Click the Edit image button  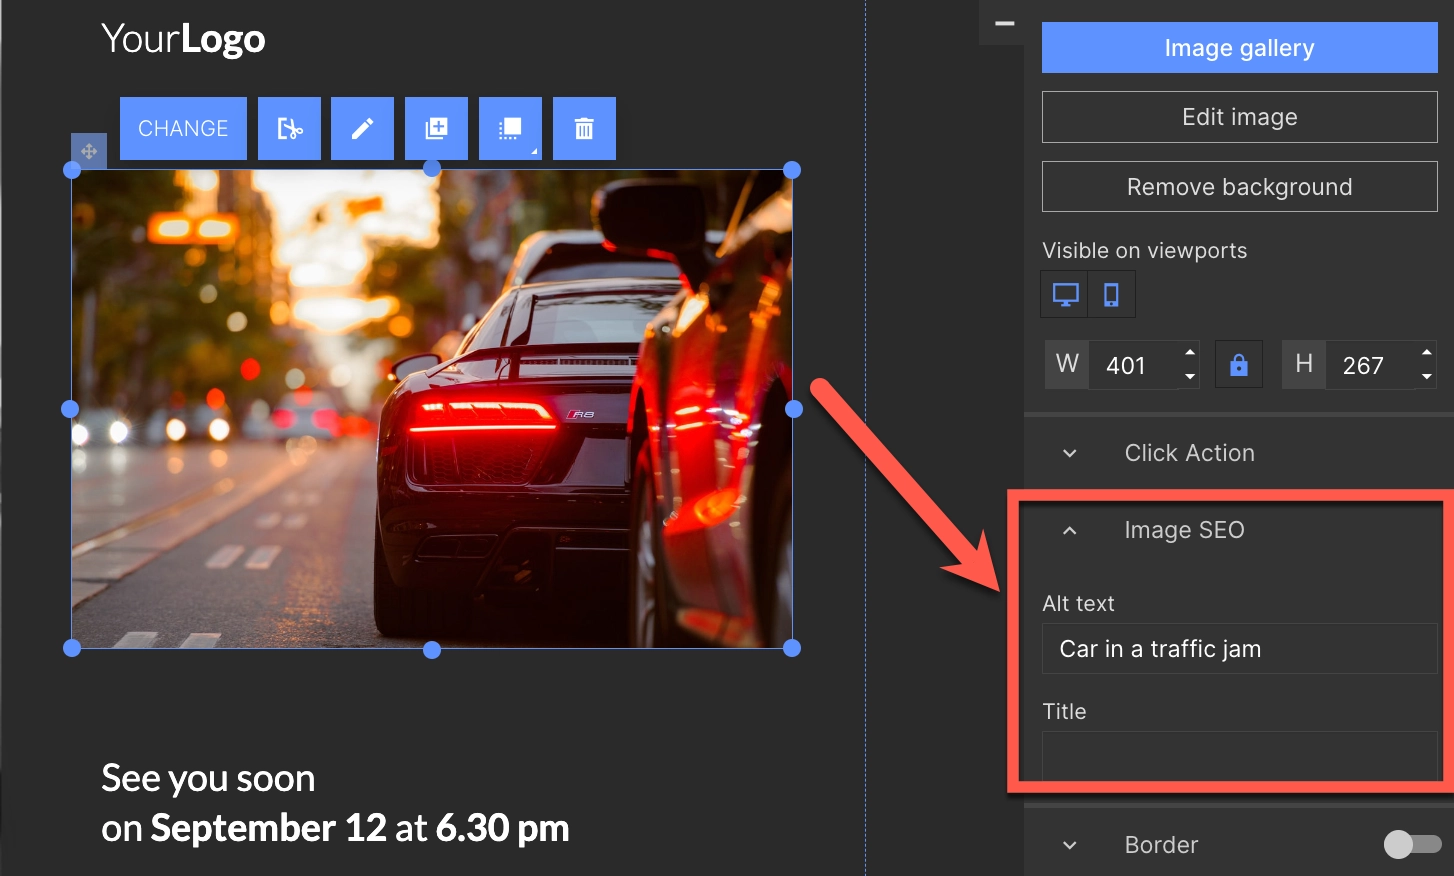tap(1239, 117)
